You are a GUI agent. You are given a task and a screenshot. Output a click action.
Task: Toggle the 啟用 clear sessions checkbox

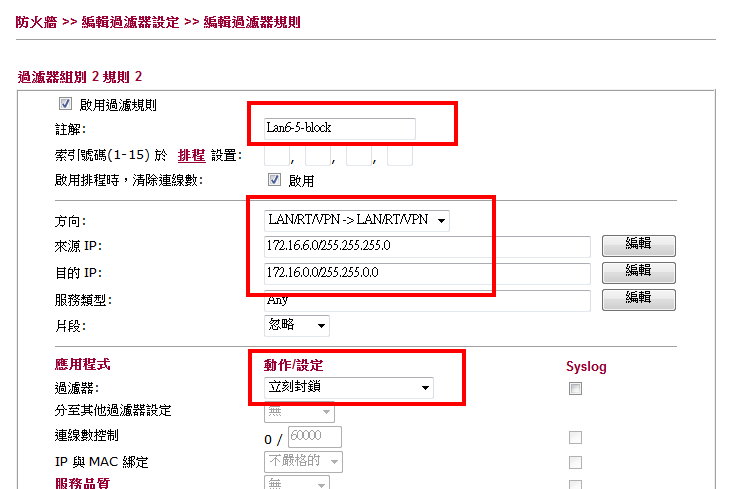click(274, 180)
